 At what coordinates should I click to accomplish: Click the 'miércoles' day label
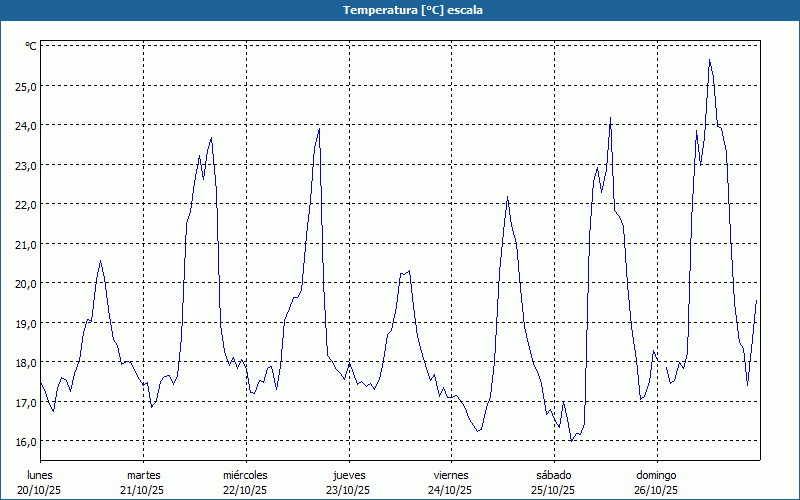coord(245,474)
